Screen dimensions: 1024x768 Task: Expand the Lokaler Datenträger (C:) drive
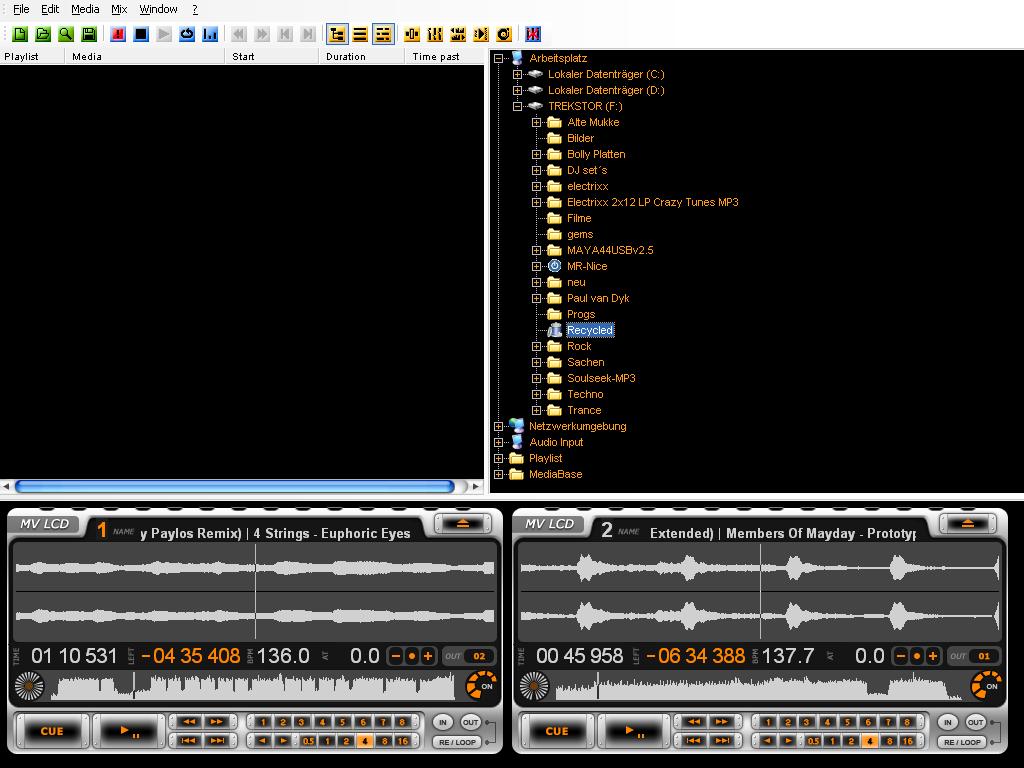click(517, 74)
